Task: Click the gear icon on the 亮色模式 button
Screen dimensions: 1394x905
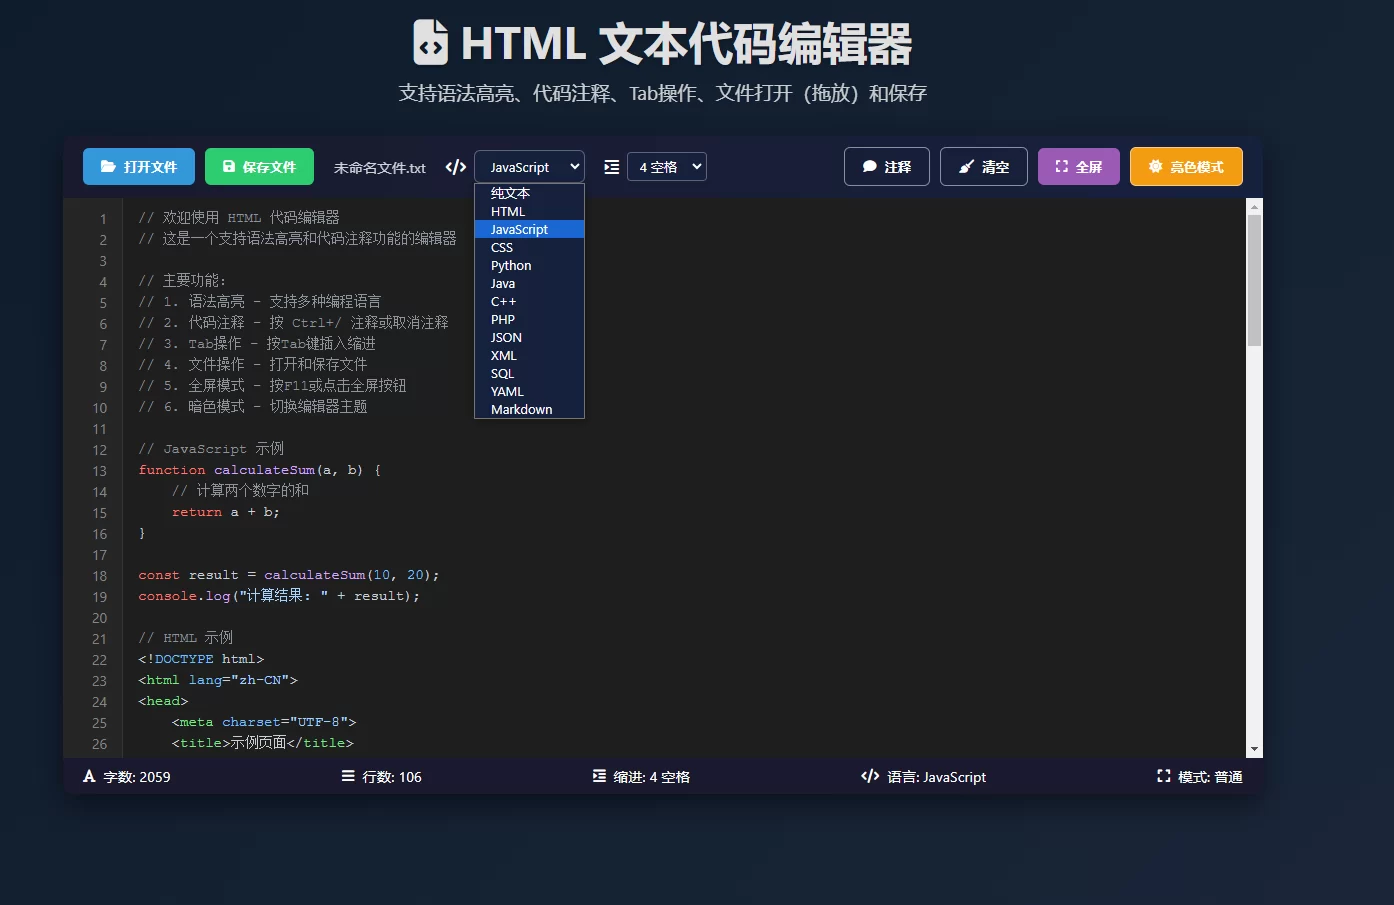Action: [1158, 166]
